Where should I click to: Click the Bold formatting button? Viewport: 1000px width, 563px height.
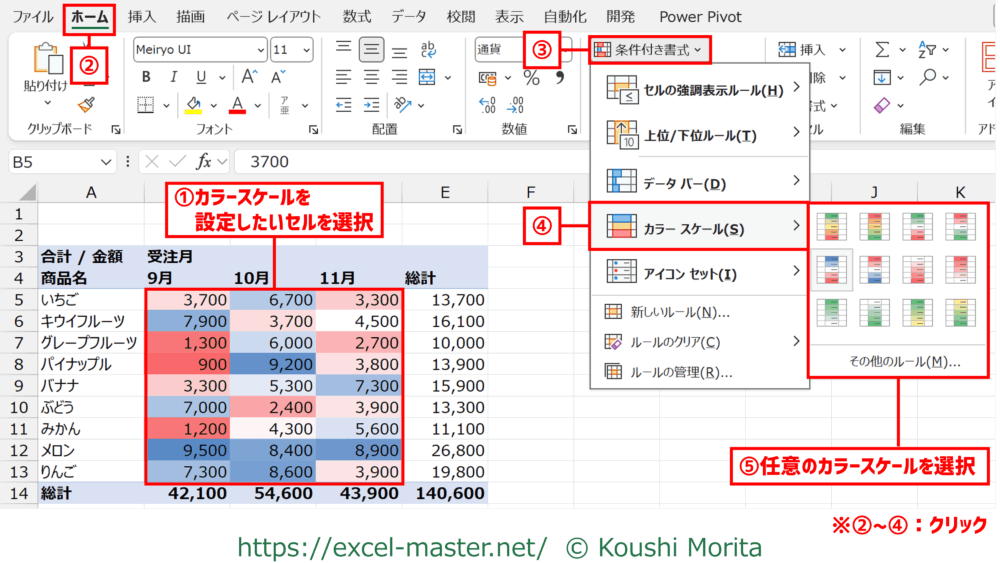pyautogui.click(x=146, y=77)
